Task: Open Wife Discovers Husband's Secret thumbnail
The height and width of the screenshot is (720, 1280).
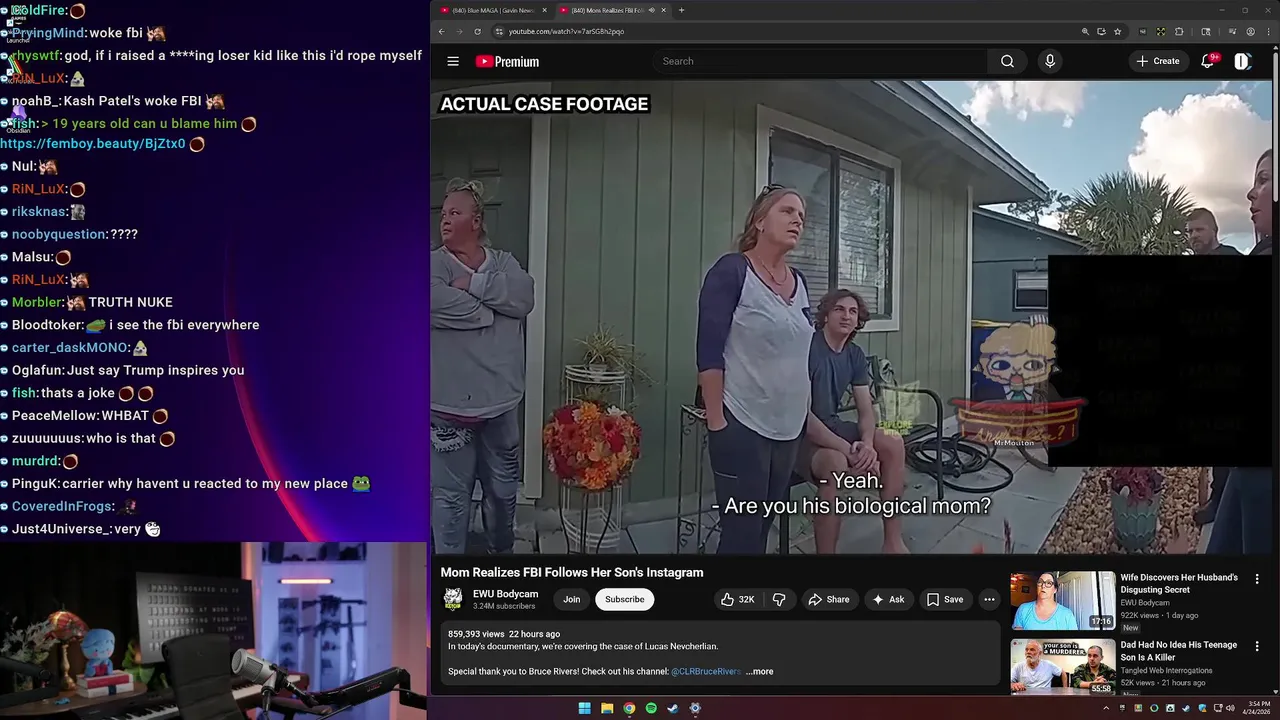Action: (1062, 601)
